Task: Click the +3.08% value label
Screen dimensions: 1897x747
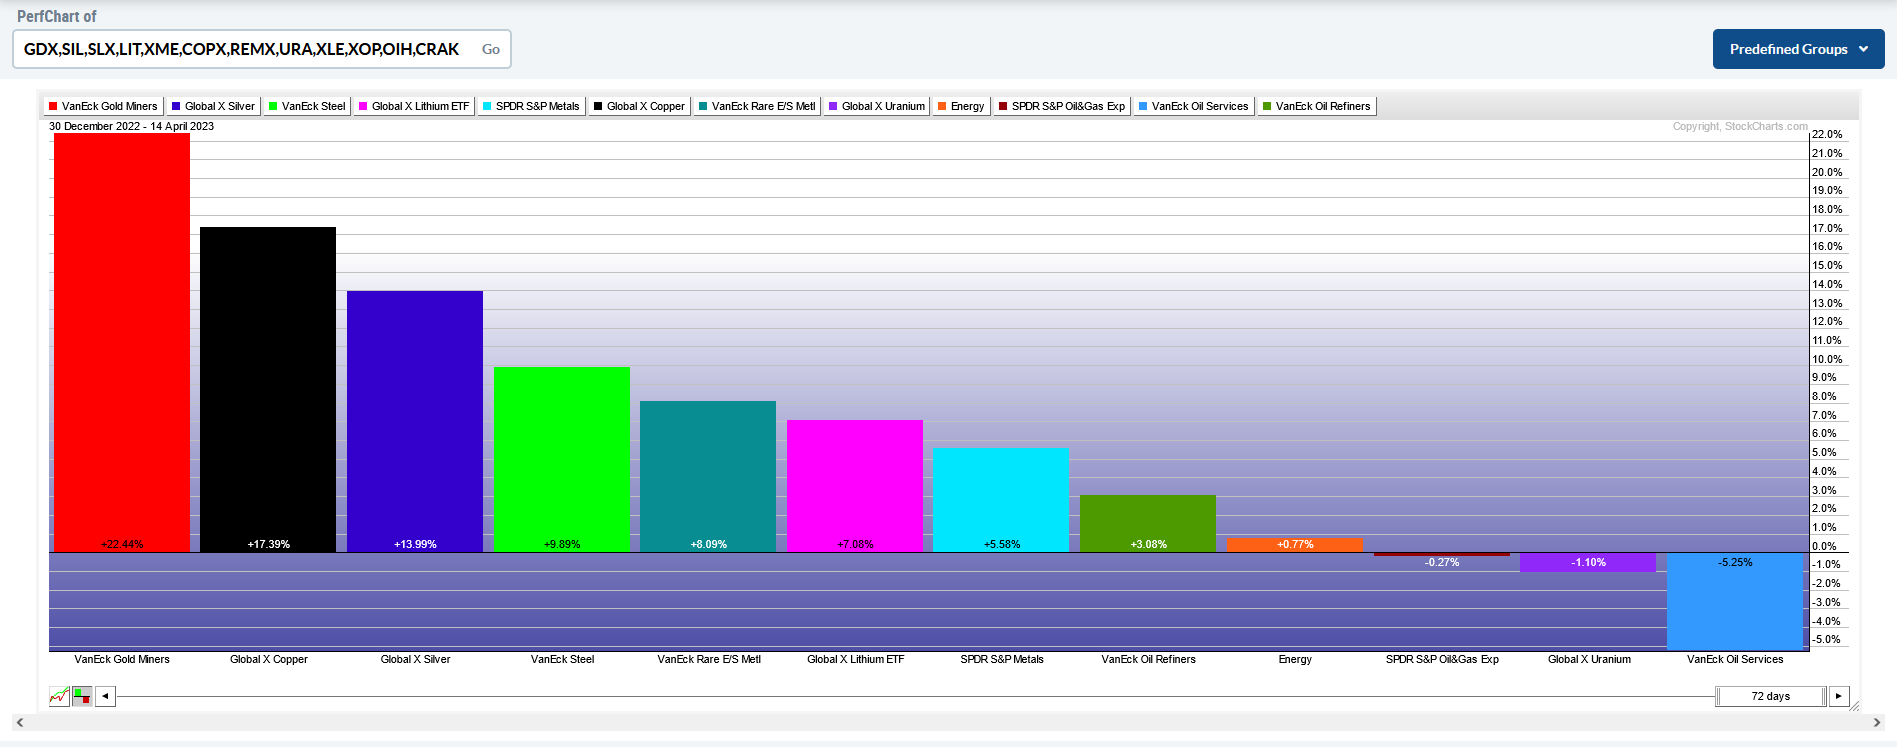Action: click(x=1148, y=544)
